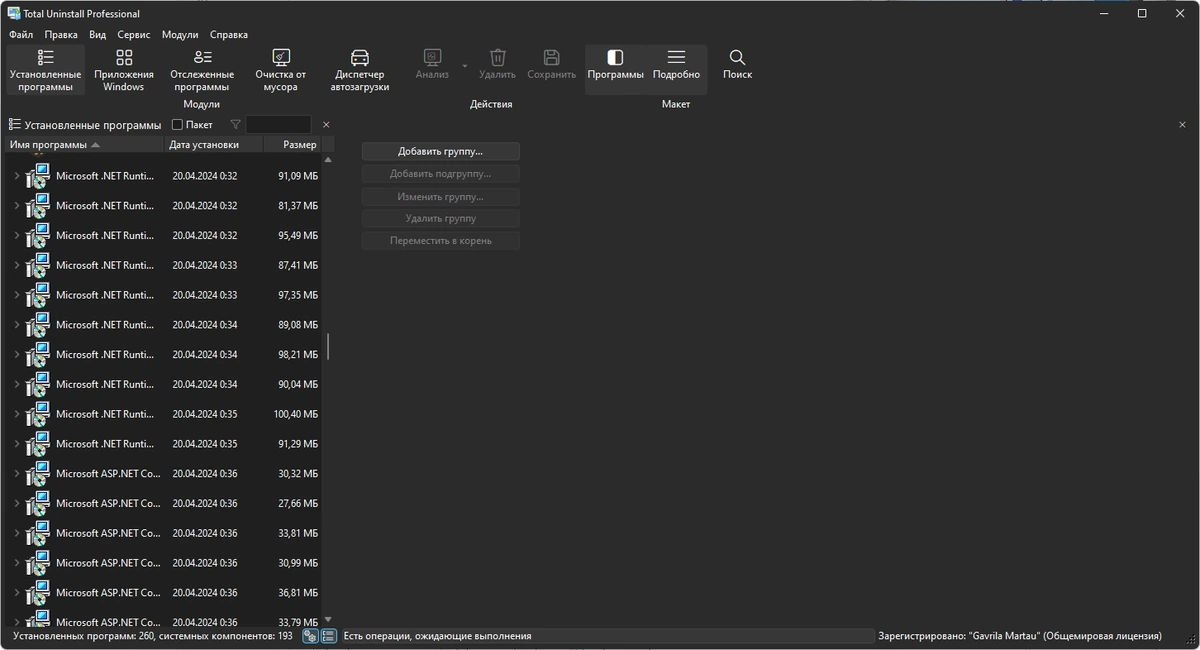This screenshot has height=650, width=1200.
Task: Click the list icon beside the Установленные программы panel title
Action: [x=14, y=125]
